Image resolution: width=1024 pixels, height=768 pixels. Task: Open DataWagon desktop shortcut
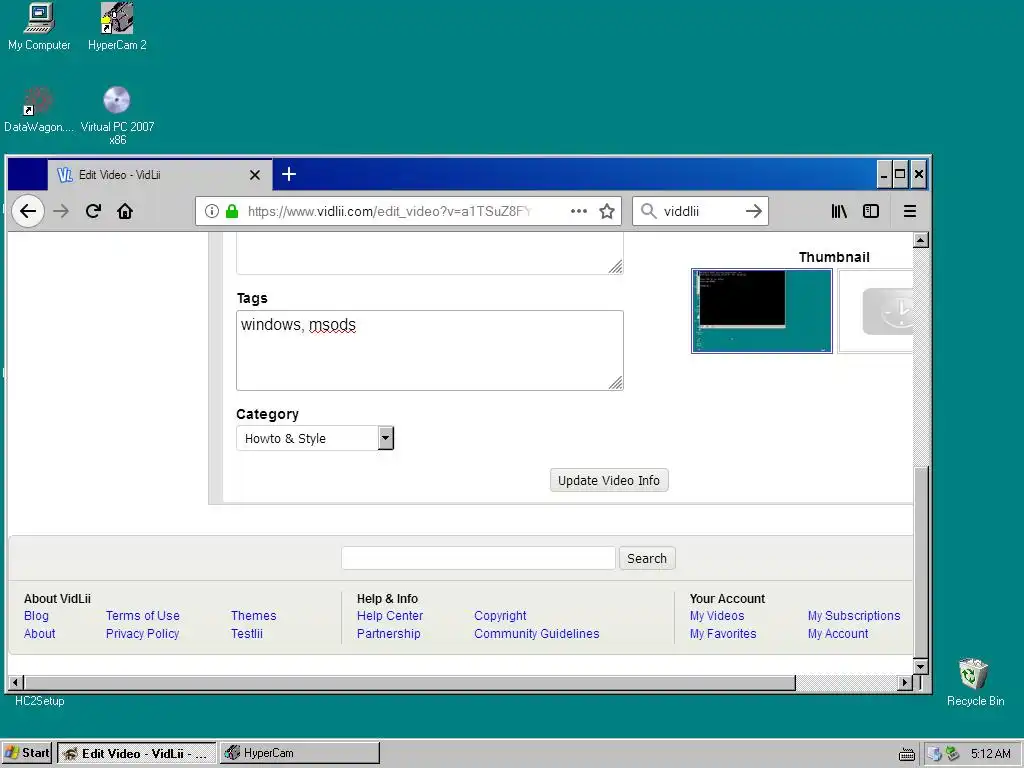tap(39, 109)
